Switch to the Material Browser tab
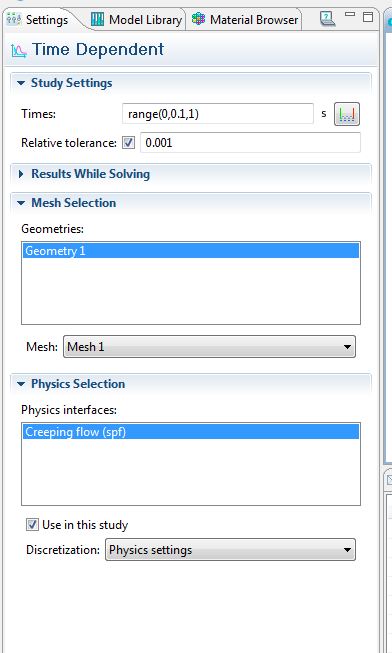The width and height of the screenshot is (392, 653). coord(245,20)
